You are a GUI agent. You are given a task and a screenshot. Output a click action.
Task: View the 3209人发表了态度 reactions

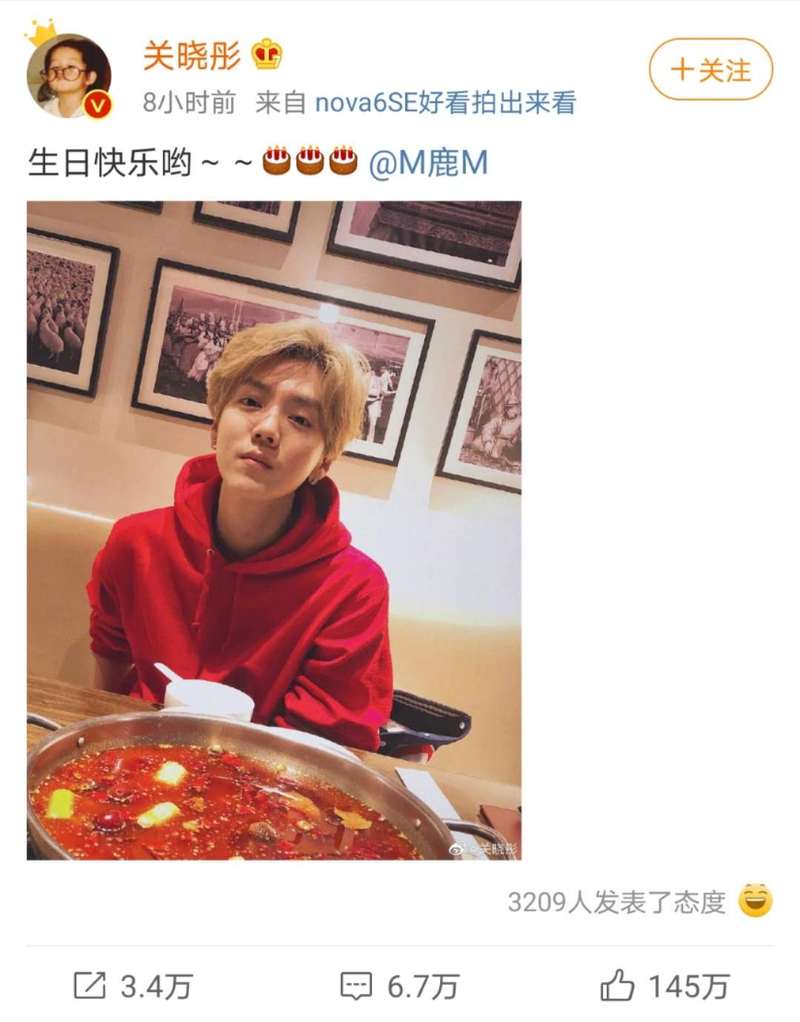pyautogui.click(x=616, y=902)
